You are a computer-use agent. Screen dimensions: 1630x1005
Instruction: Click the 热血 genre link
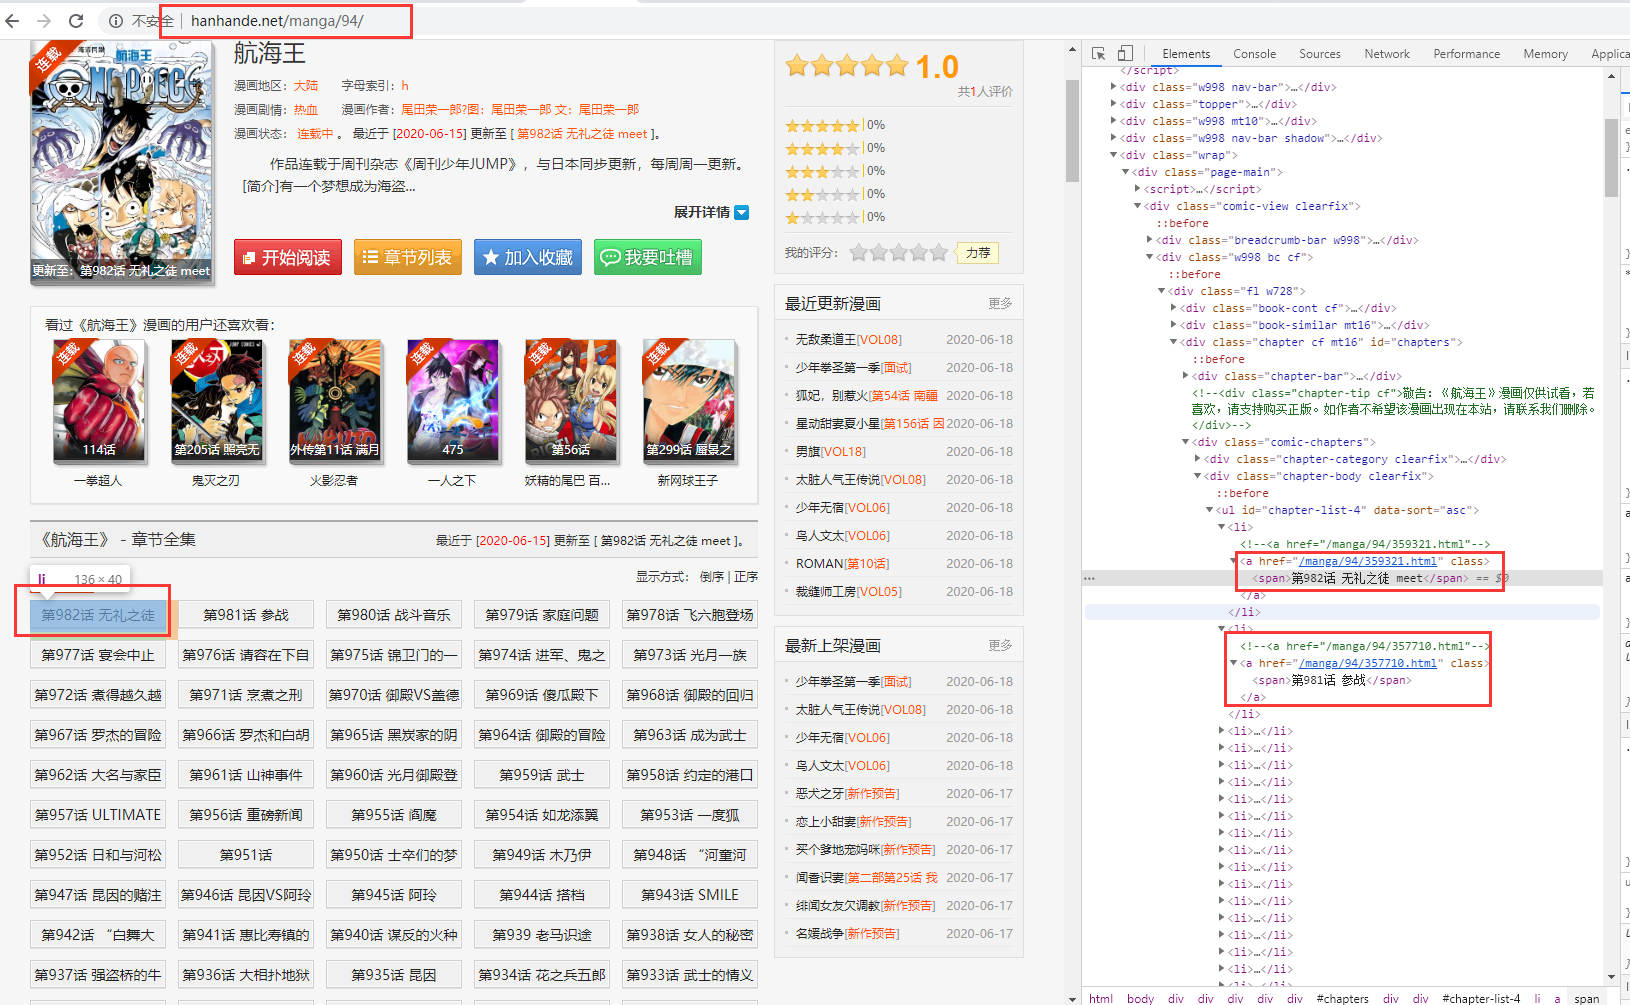pos(305,109)
